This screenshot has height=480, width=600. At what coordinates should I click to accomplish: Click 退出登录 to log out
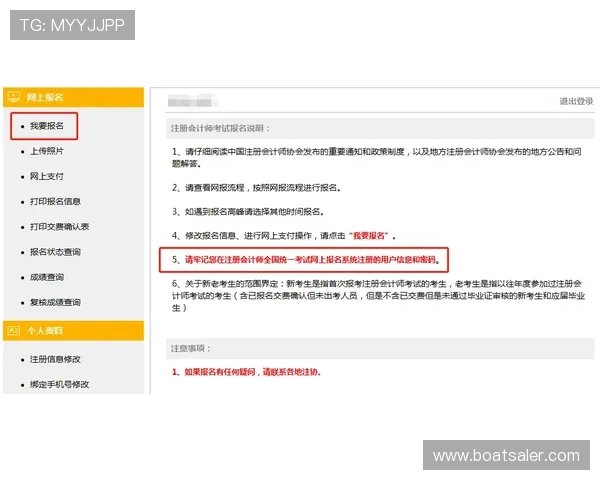pos(576,101)
